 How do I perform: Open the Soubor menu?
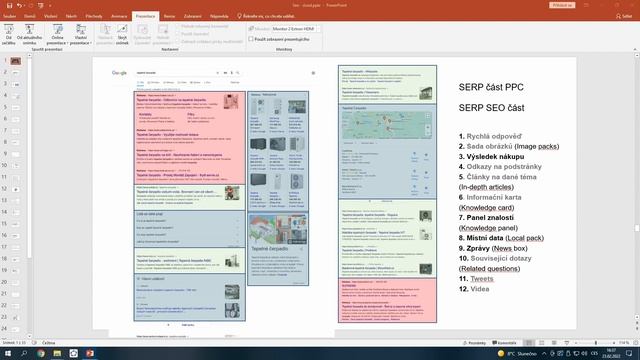coord(9,16)
